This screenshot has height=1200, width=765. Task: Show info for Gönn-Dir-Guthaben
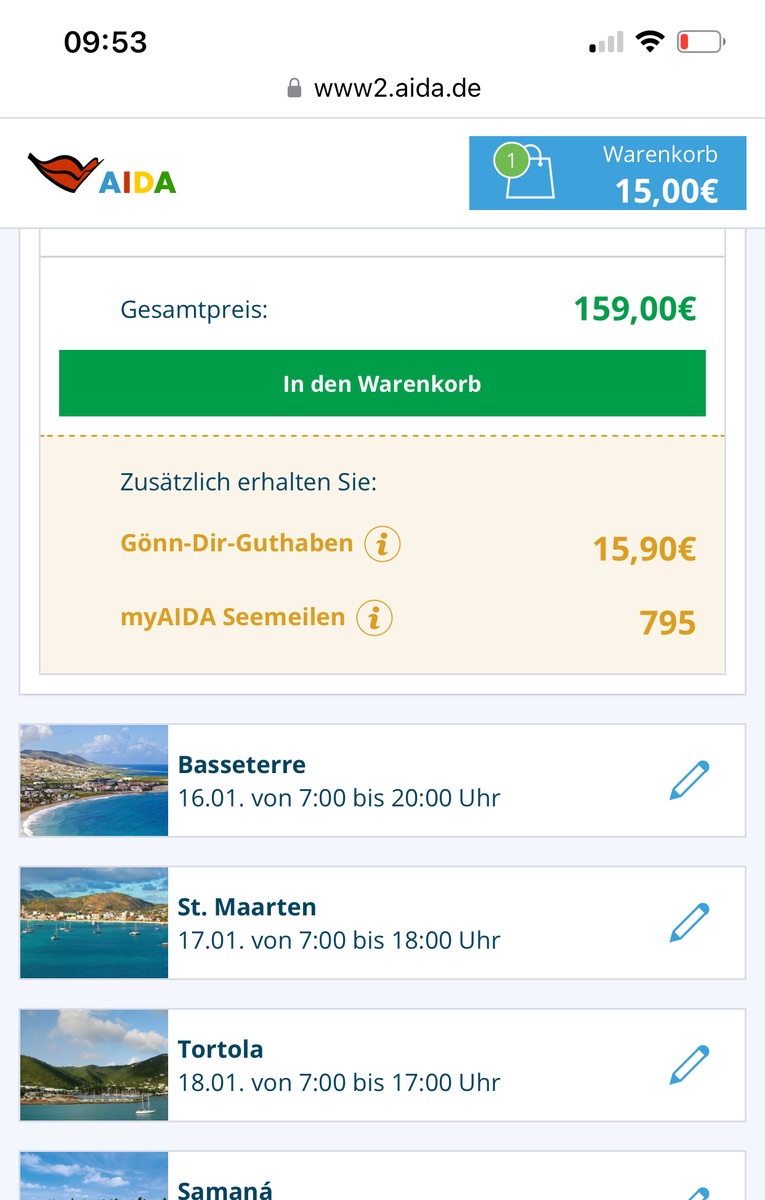pyautogui.click(x=382, y=544)
